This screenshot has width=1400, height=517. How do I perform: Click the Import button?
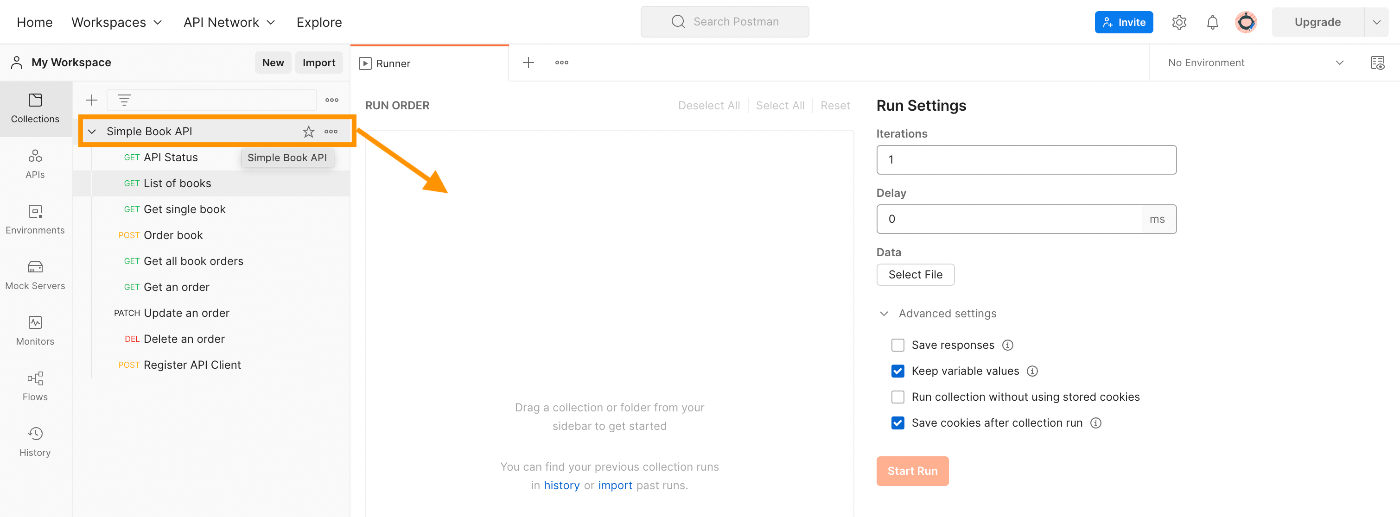pos(319,62)
